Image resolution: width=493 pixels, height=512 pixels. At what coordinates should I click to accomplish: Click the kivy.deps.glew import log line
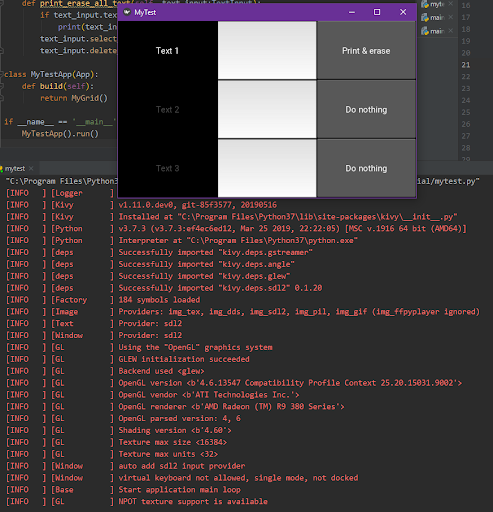[148, 276]
